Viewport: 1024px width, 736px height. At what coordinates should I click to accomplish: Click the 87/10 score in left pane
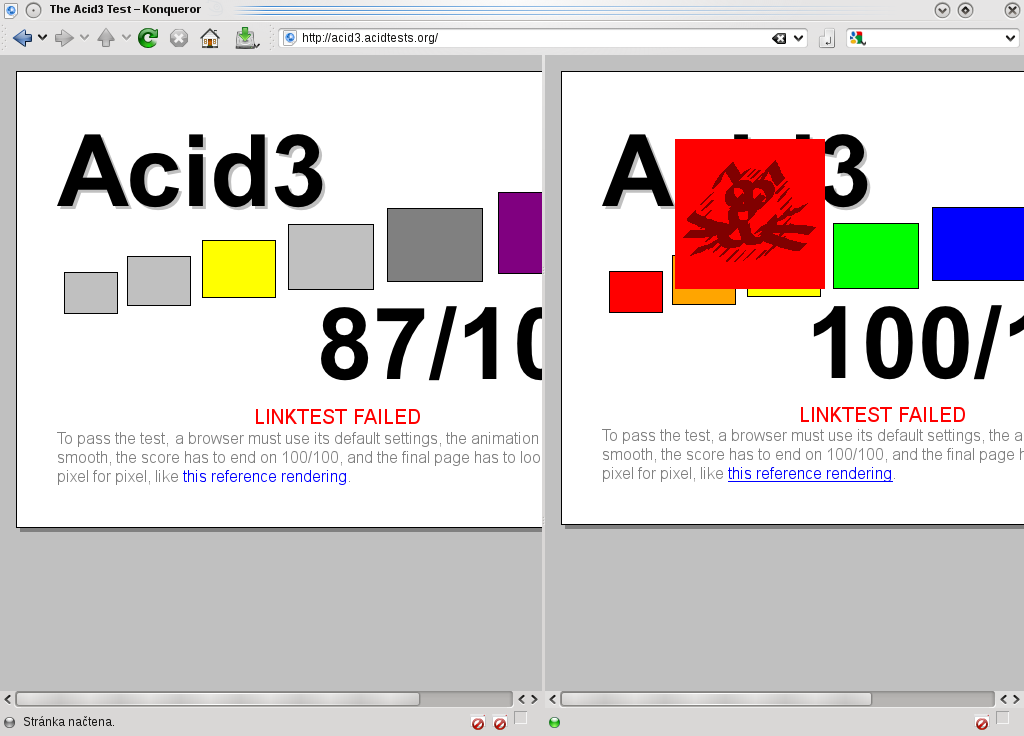coord(431,344)
